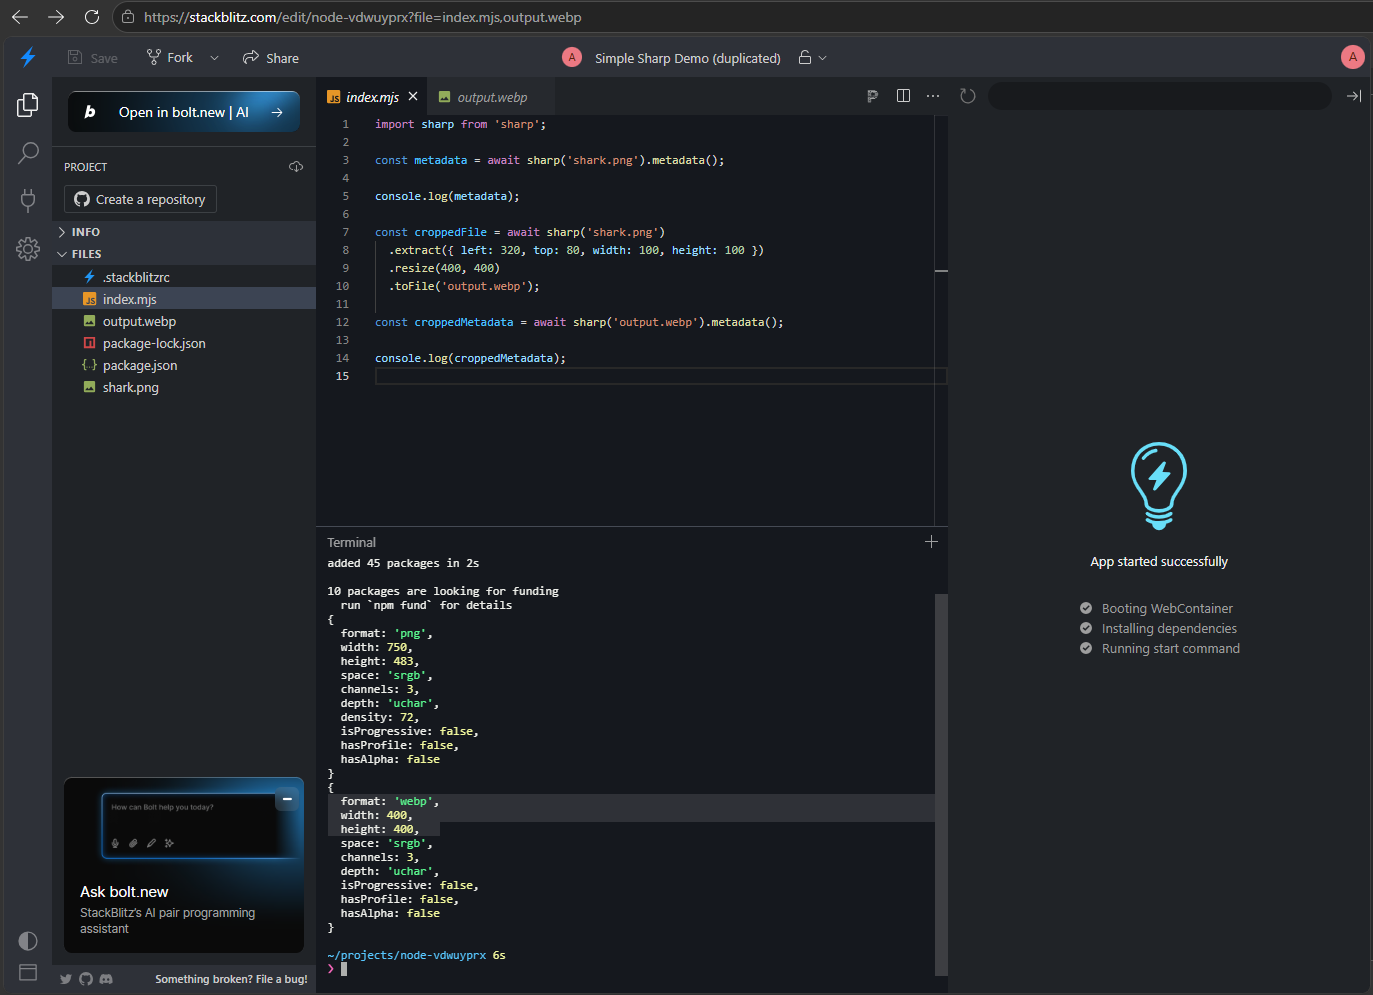
Task: Click the Fork button
Action: click(x=170, y=58)
